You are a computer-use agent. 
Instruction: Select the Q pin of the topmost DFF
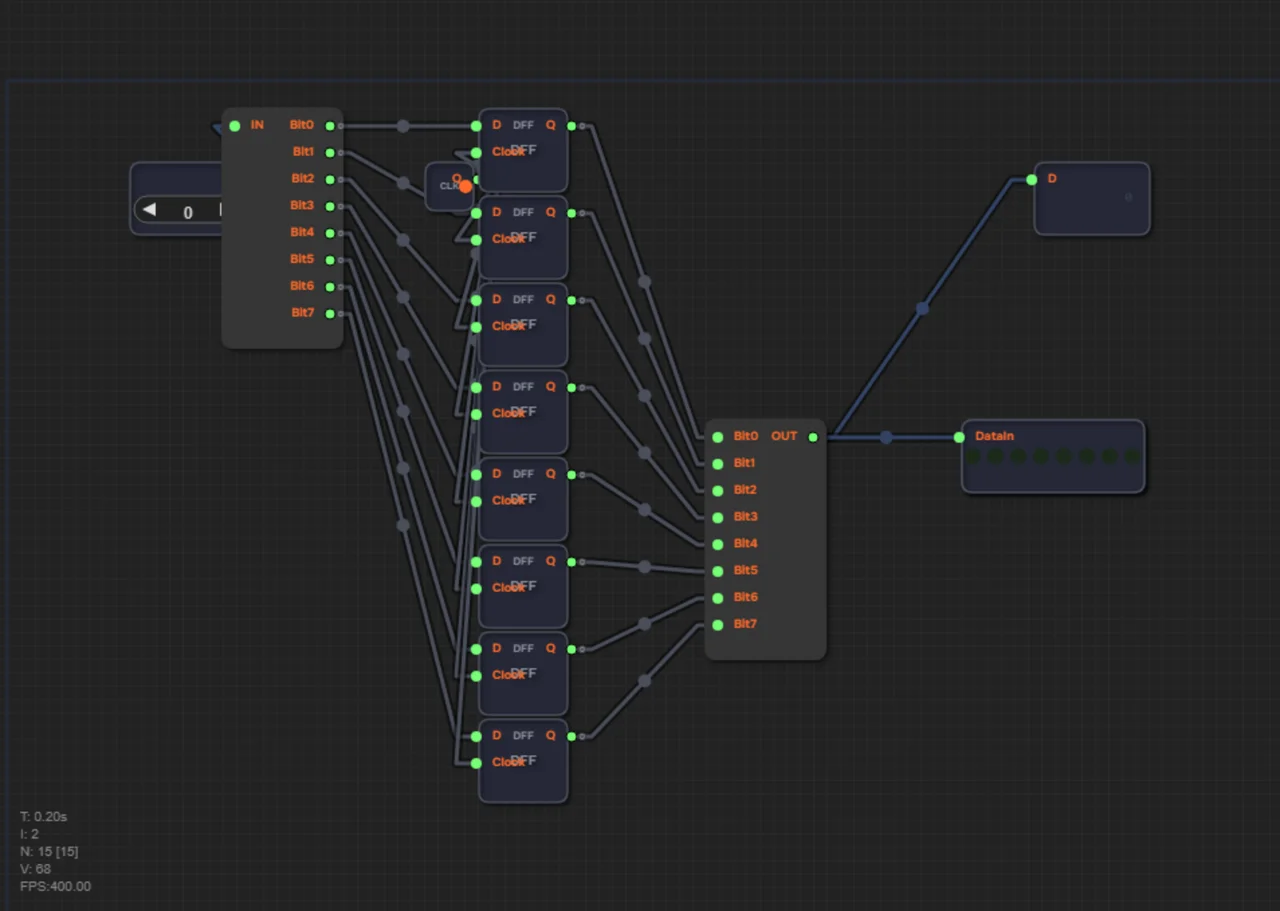(x=571, y=126)
